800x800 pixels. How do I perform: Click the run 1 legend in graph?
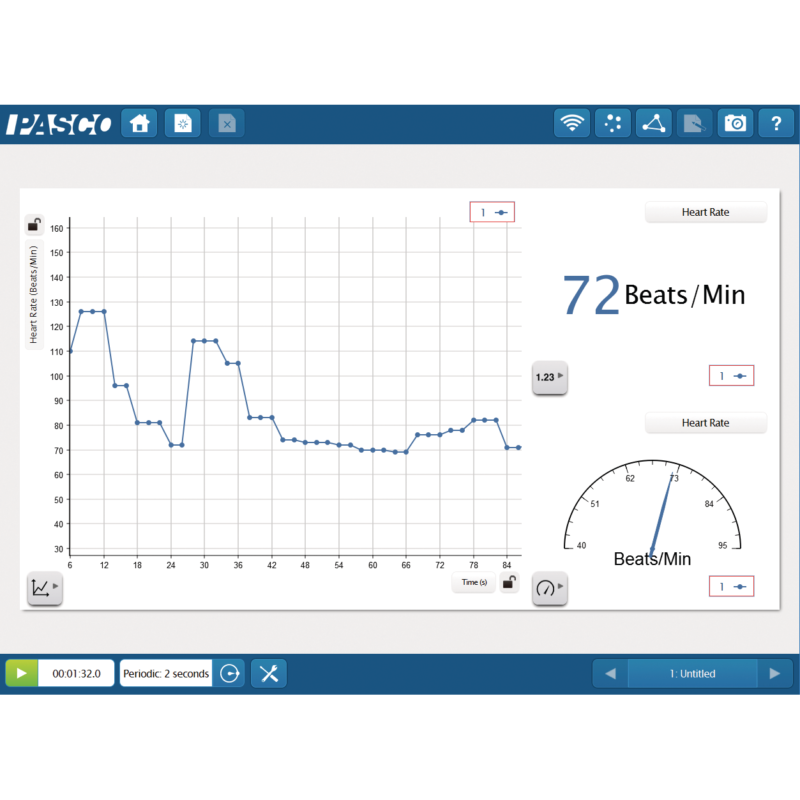(492, 212)
